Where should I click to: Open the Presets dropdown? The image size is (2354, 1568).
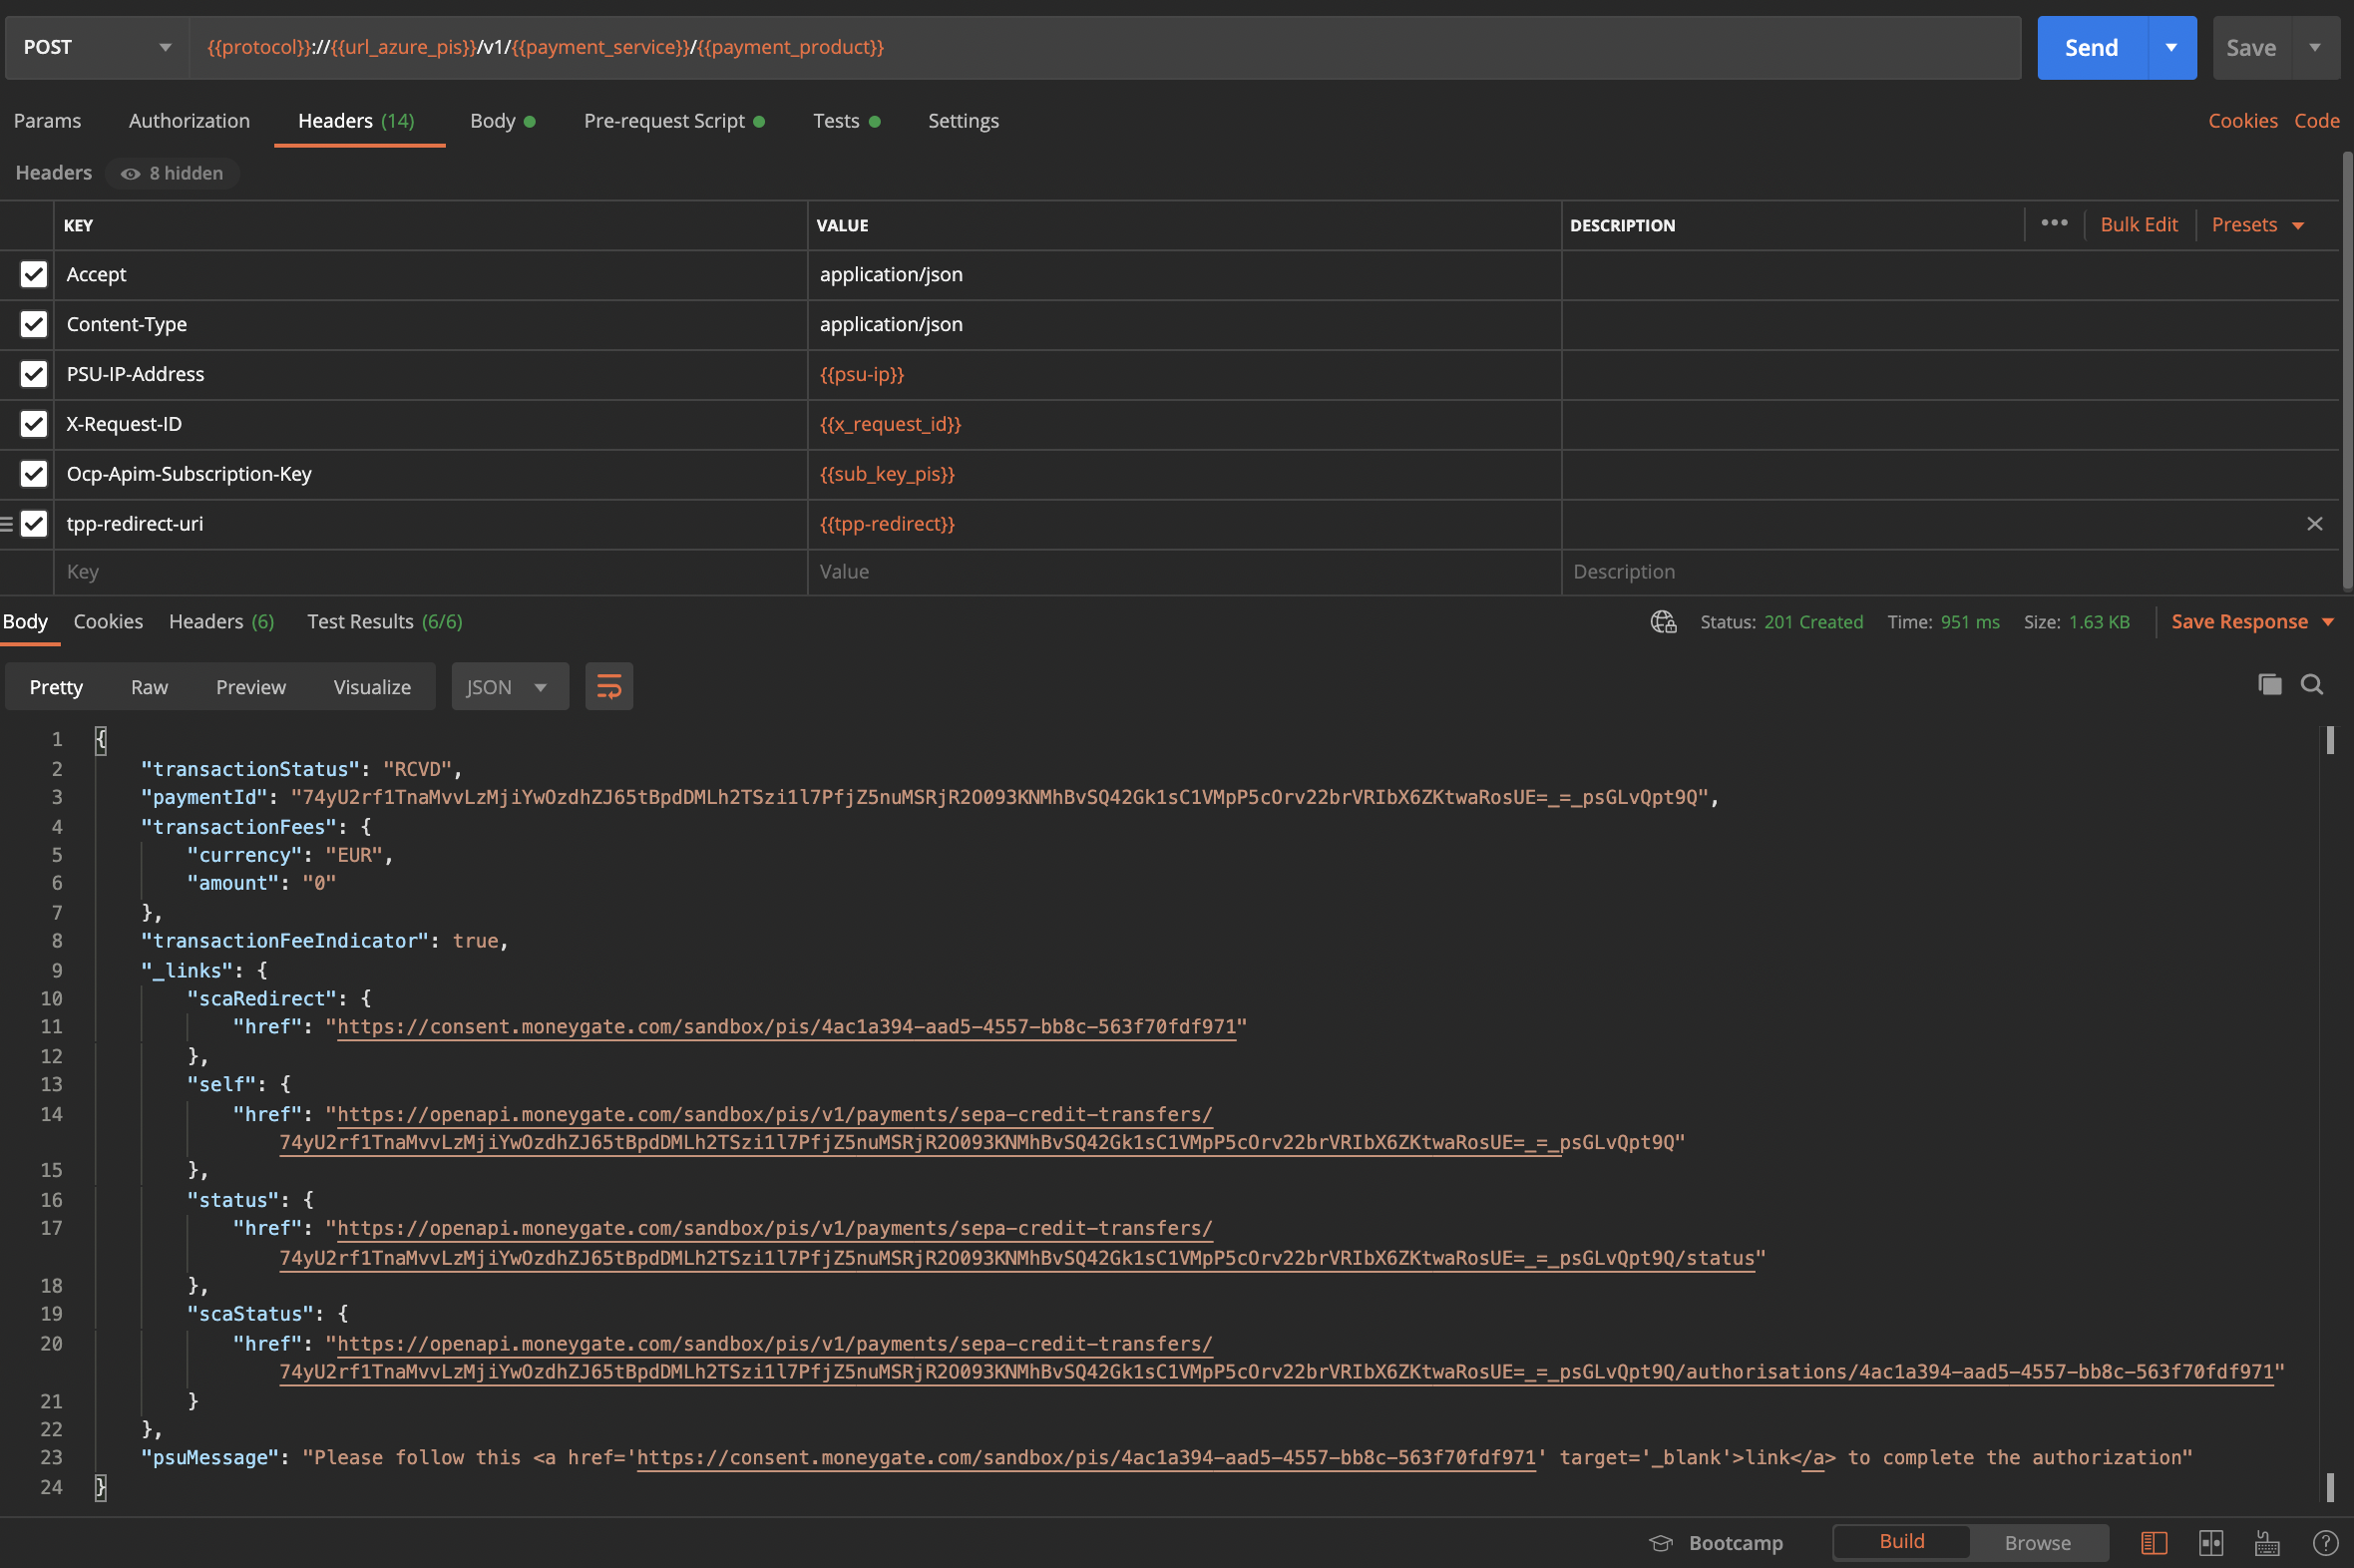[x=2256, y=225]
